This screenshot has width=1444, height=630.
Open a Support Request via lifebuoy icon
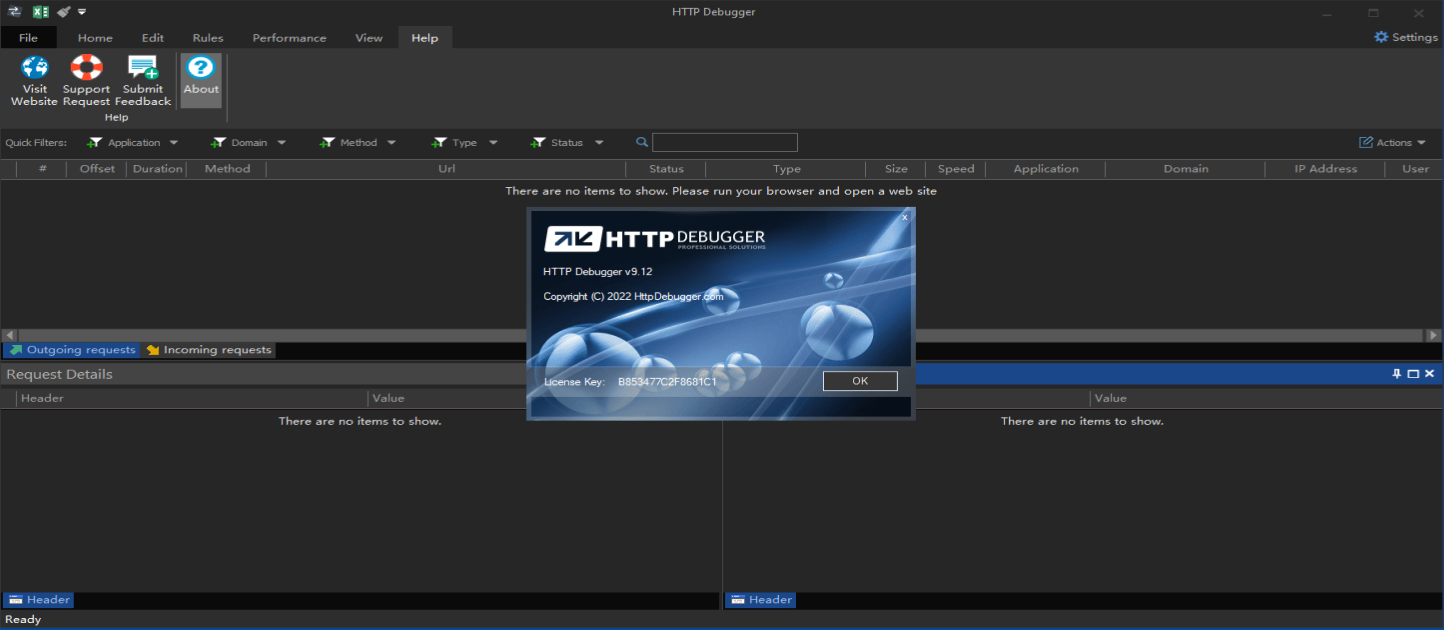click(x=87, y=68)
